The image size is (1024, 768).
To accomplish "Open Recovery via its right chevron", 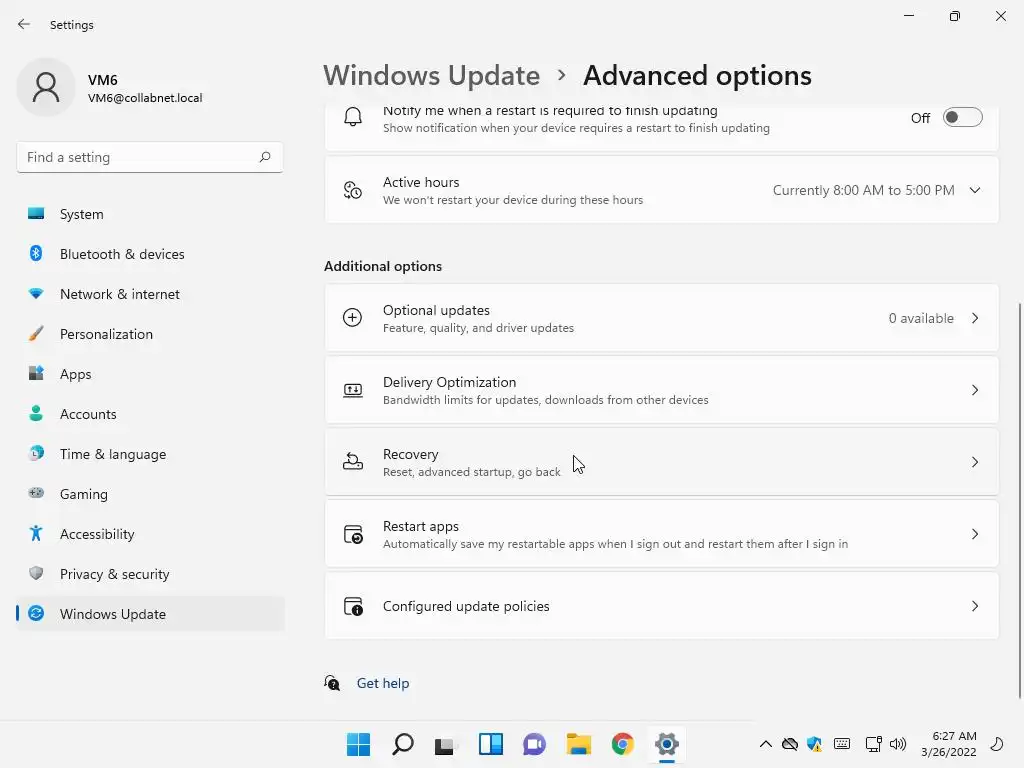I will click(975, 462).
